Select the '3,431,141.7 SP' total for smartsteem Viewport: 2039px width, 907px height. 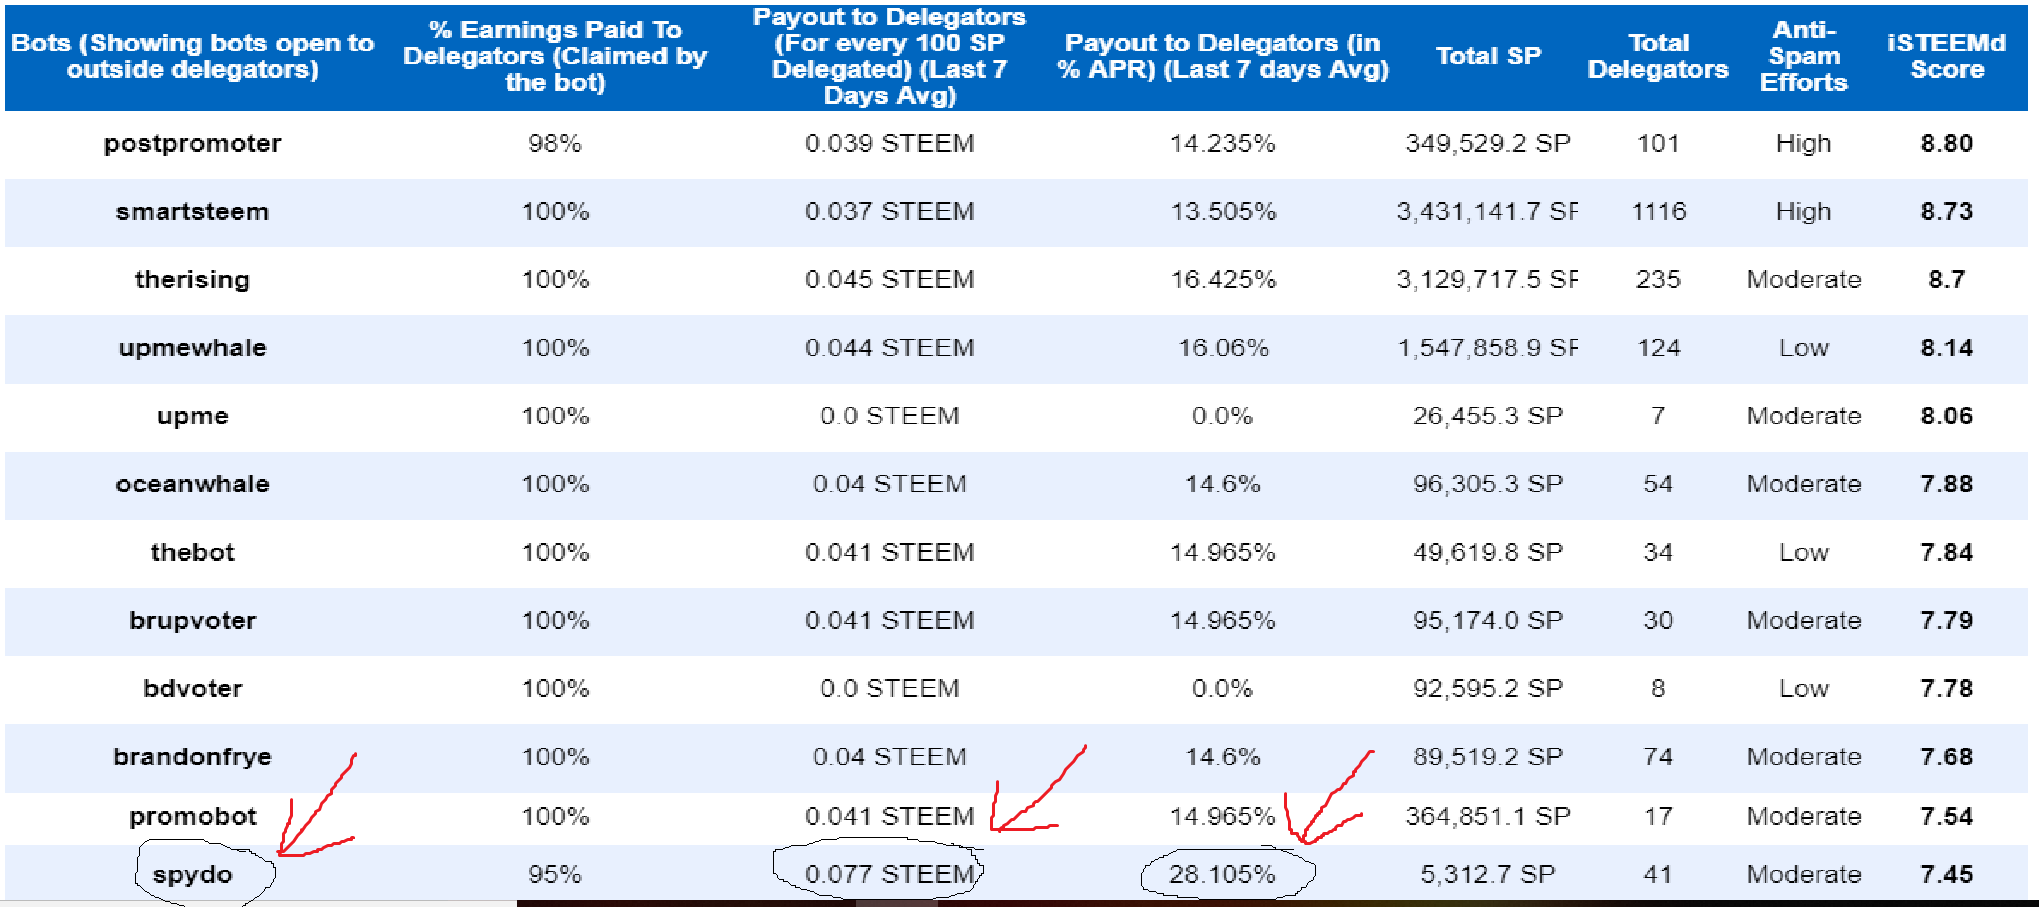[x=1488, y=212]
